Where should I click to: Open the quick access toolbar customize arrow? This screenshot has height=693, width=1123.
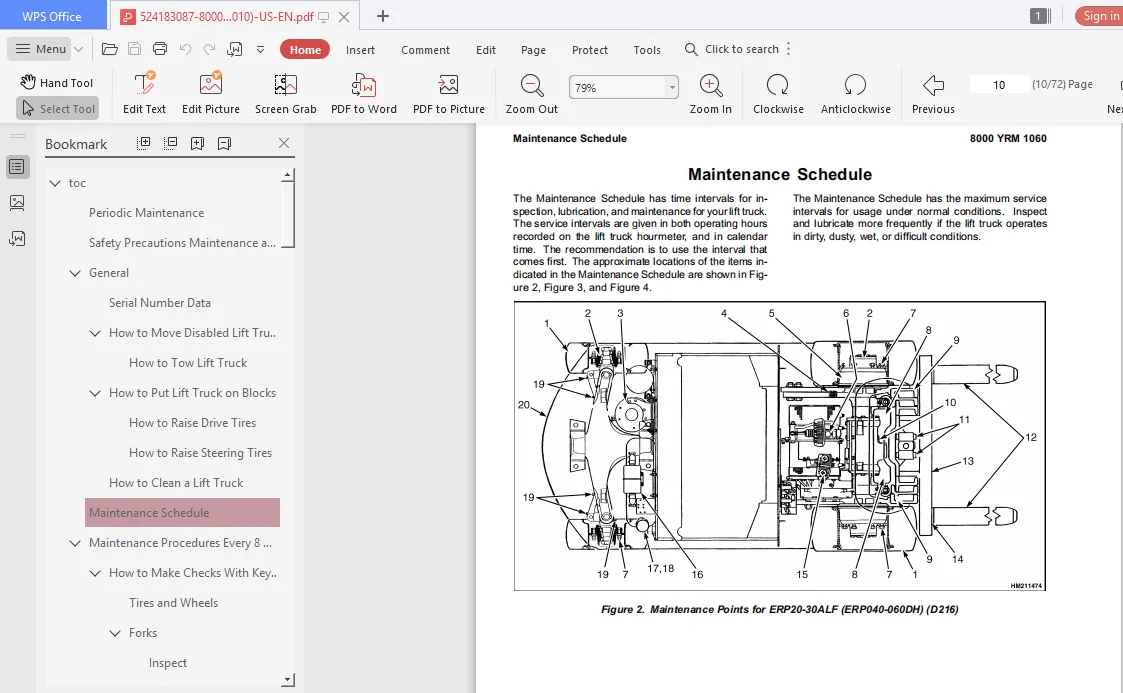coord(261,49)
